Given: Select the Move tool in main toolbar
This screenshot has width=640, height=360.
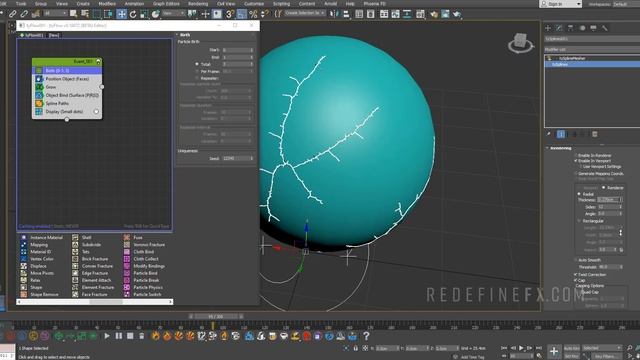Looking at the screenshot, I should pos(122,14).
